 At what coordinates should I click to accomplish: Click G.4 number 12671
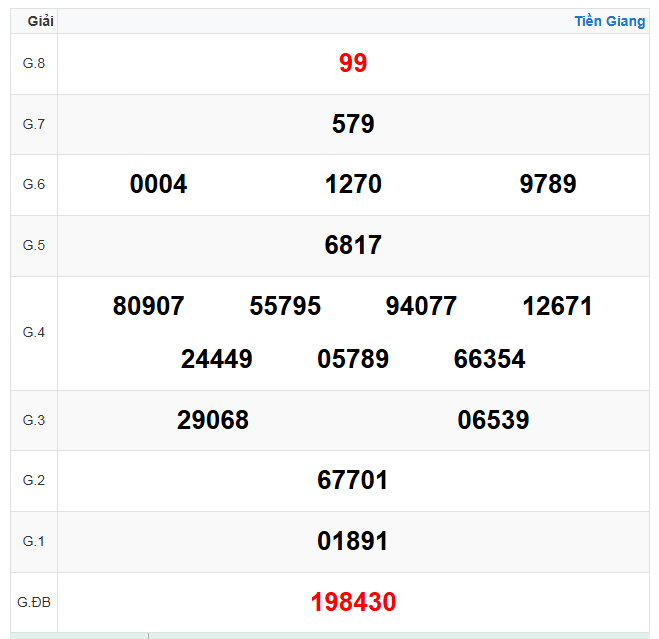tap(557, 307)
